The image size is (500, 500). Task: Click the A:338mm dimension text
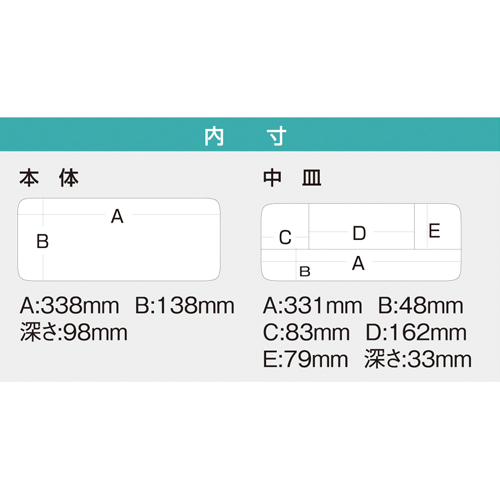[x=69, y=306]
